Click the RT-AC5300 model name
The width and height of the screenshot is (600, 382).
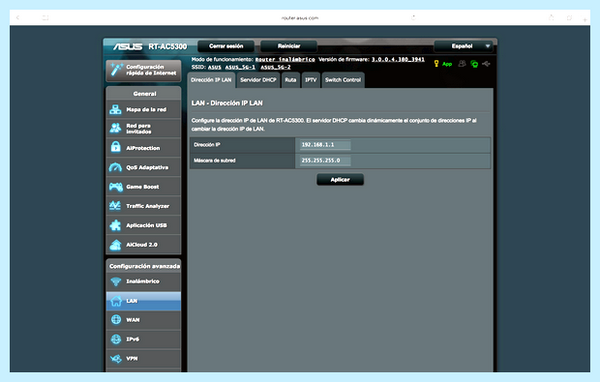coord(168,46)
